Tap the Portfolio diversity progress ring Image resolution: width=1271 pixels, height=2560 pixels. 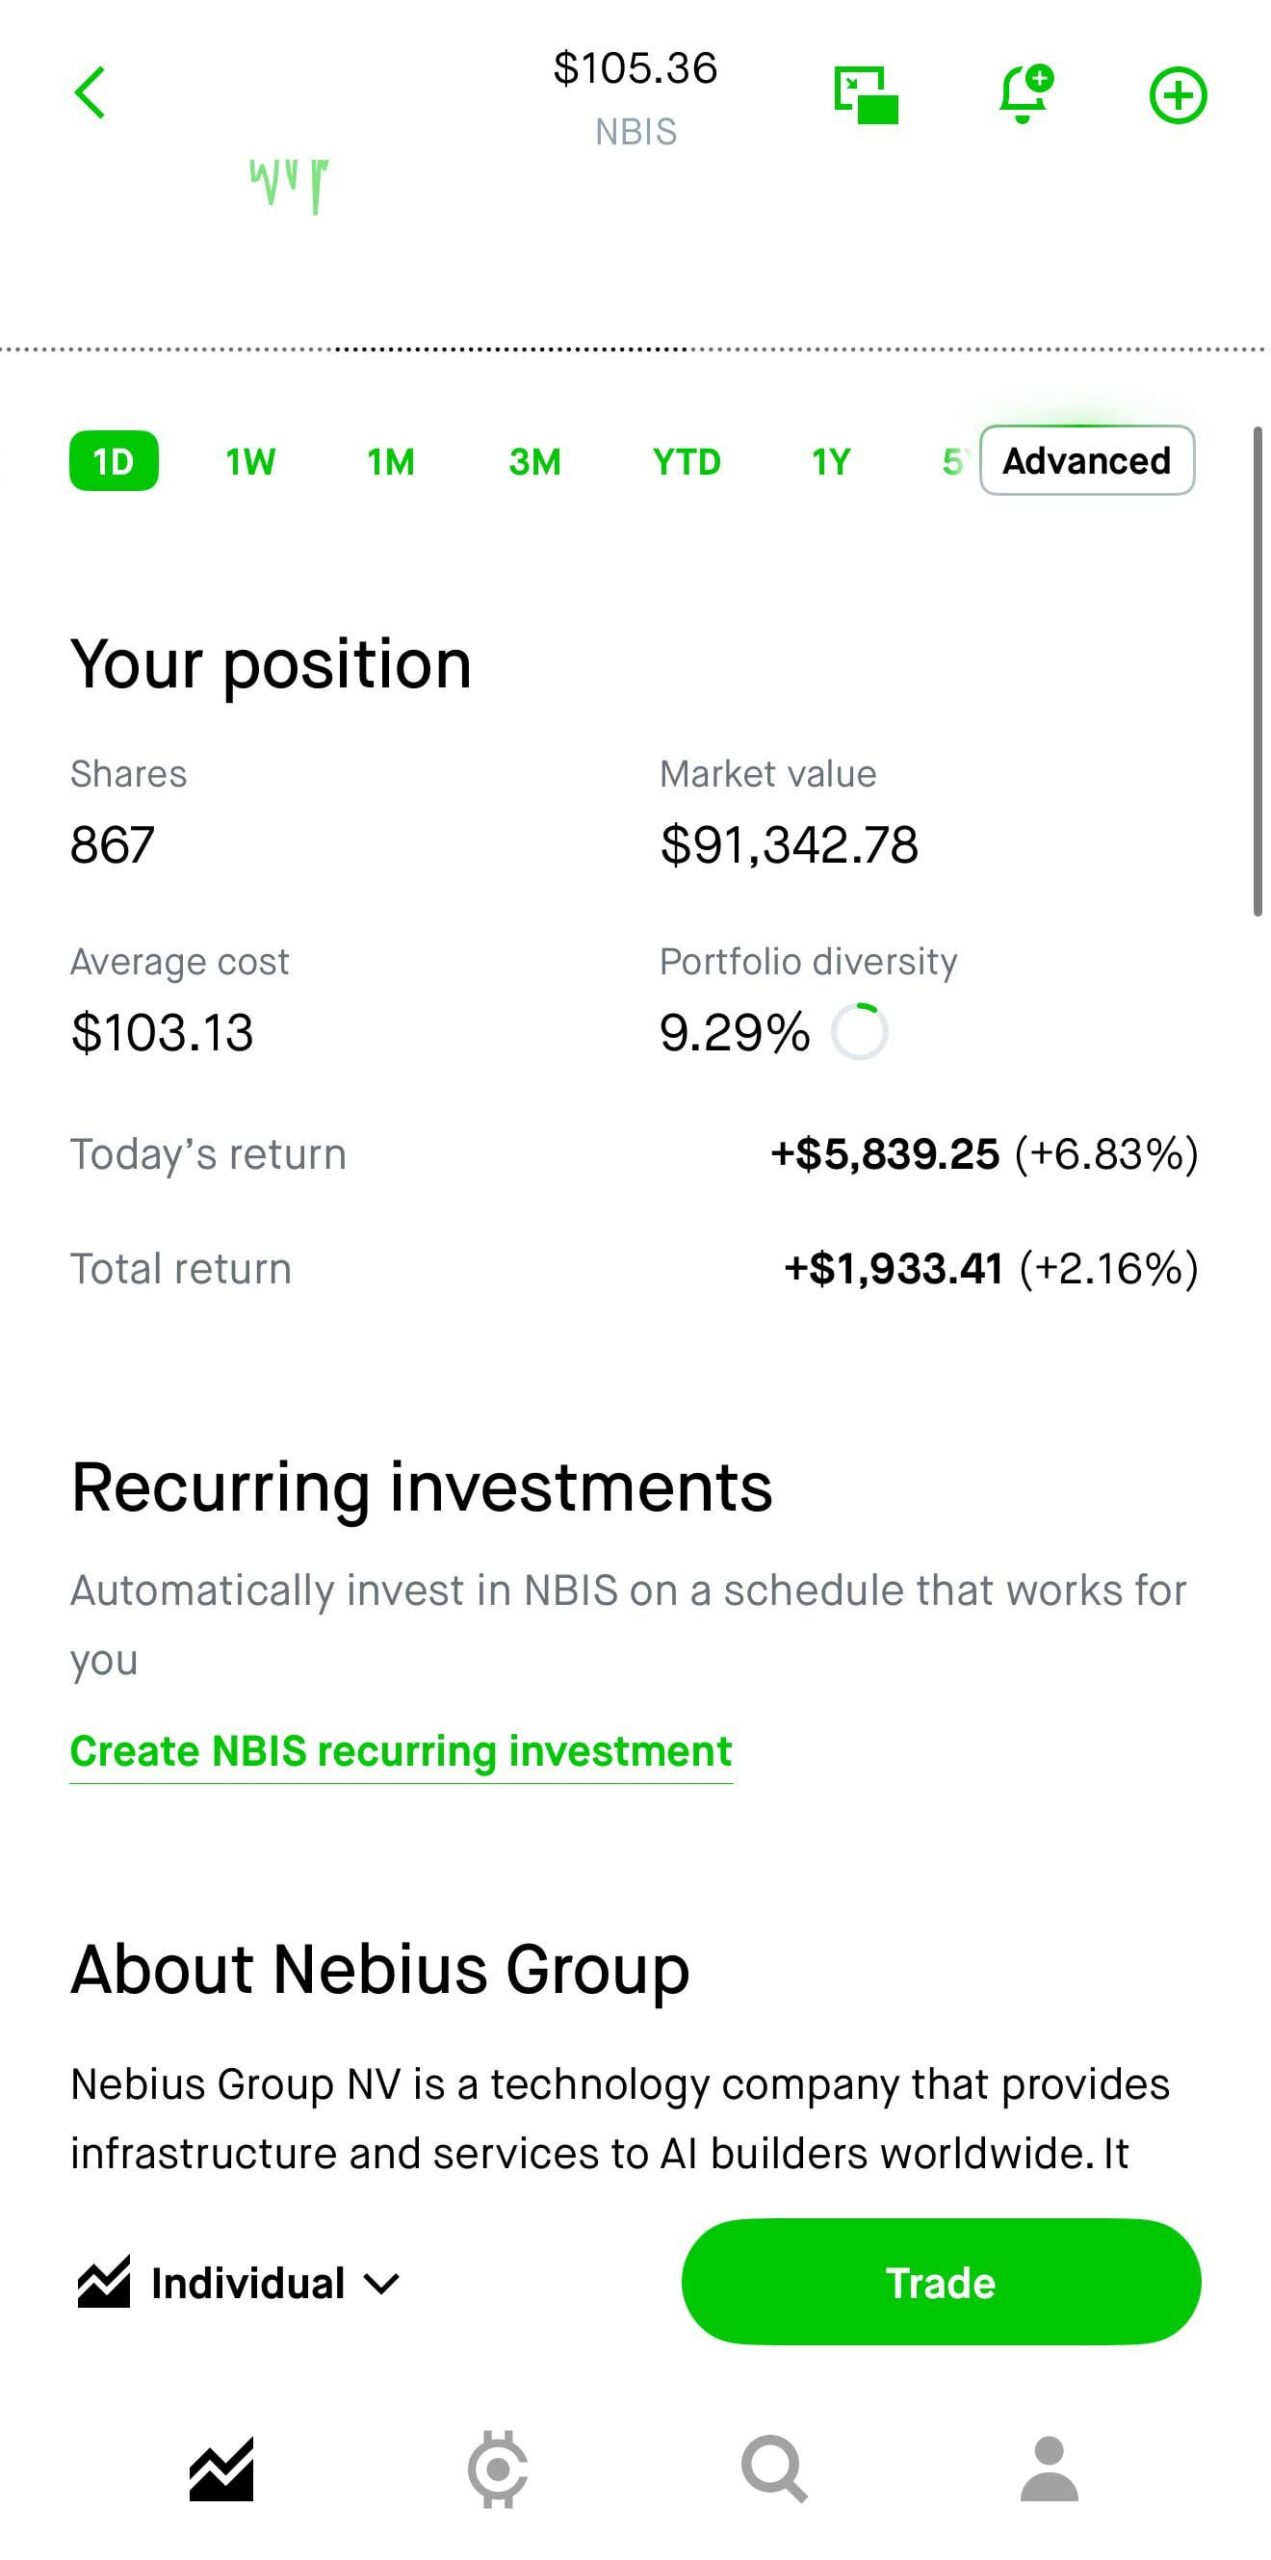click(860, 1032)
